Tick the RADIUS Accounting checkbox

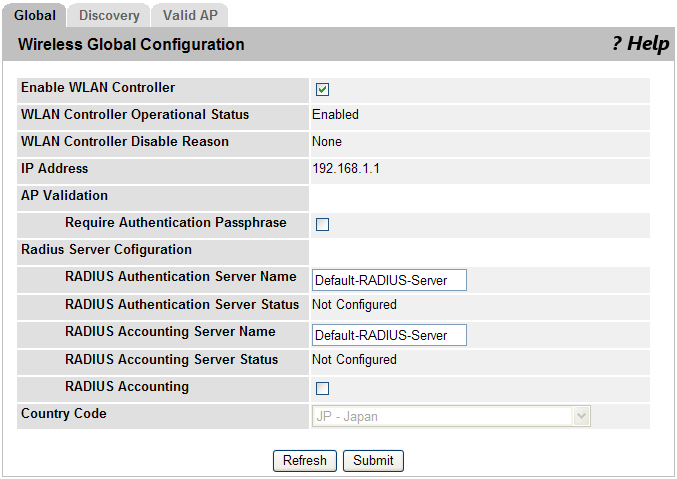(323, 389)
